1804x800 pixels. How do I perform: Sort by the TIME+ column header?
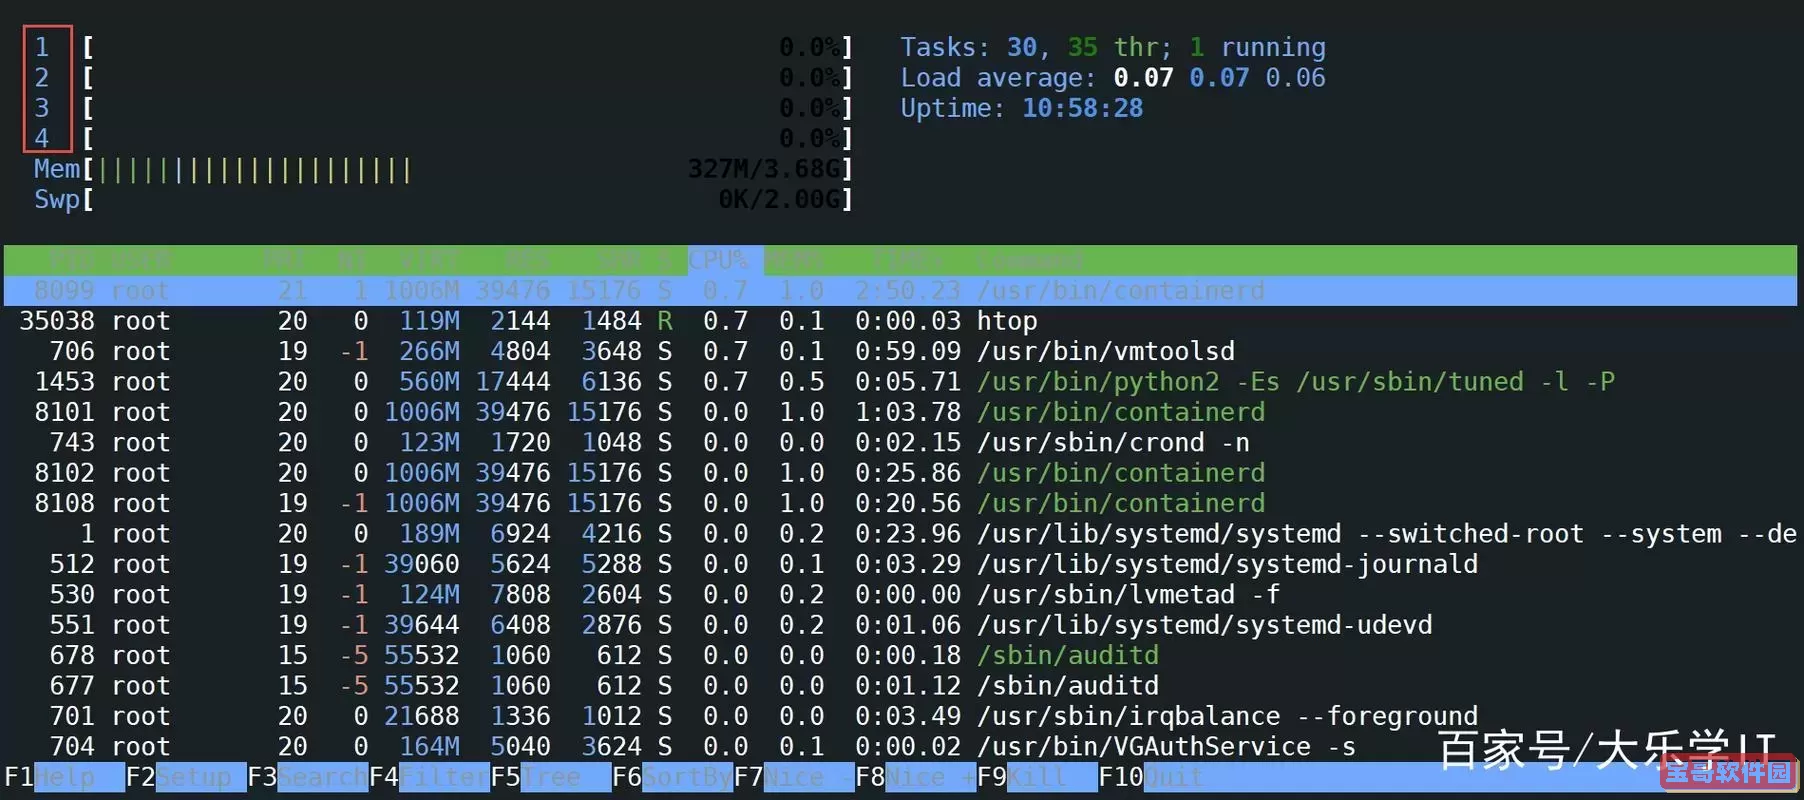(907, 260)
